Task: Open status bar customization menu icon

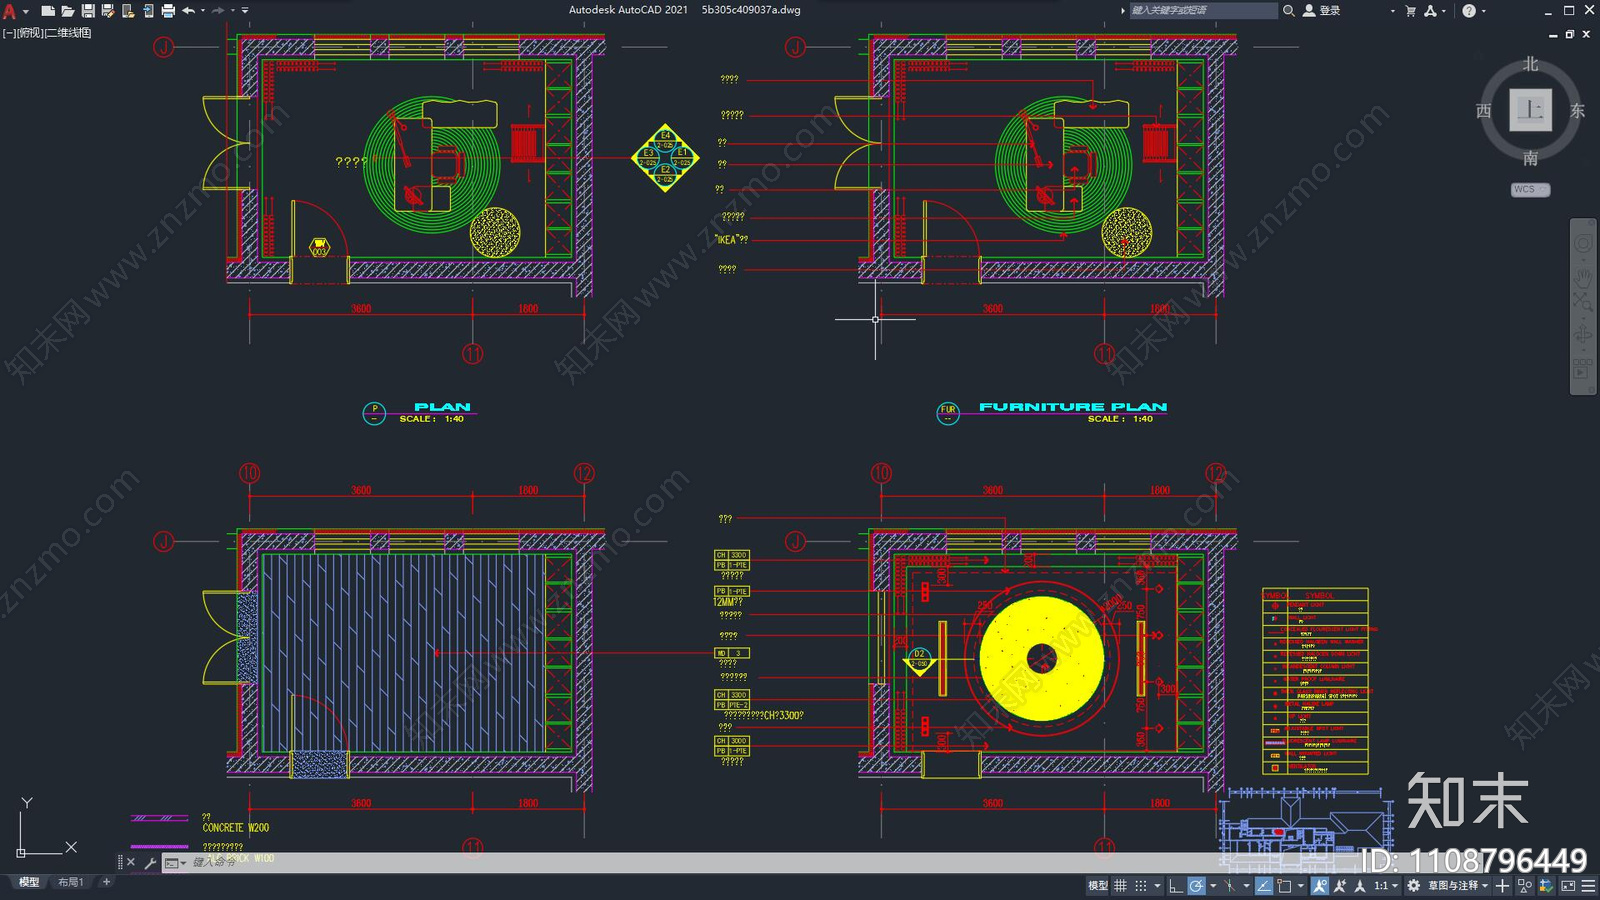Action: tap(1588, 886)
